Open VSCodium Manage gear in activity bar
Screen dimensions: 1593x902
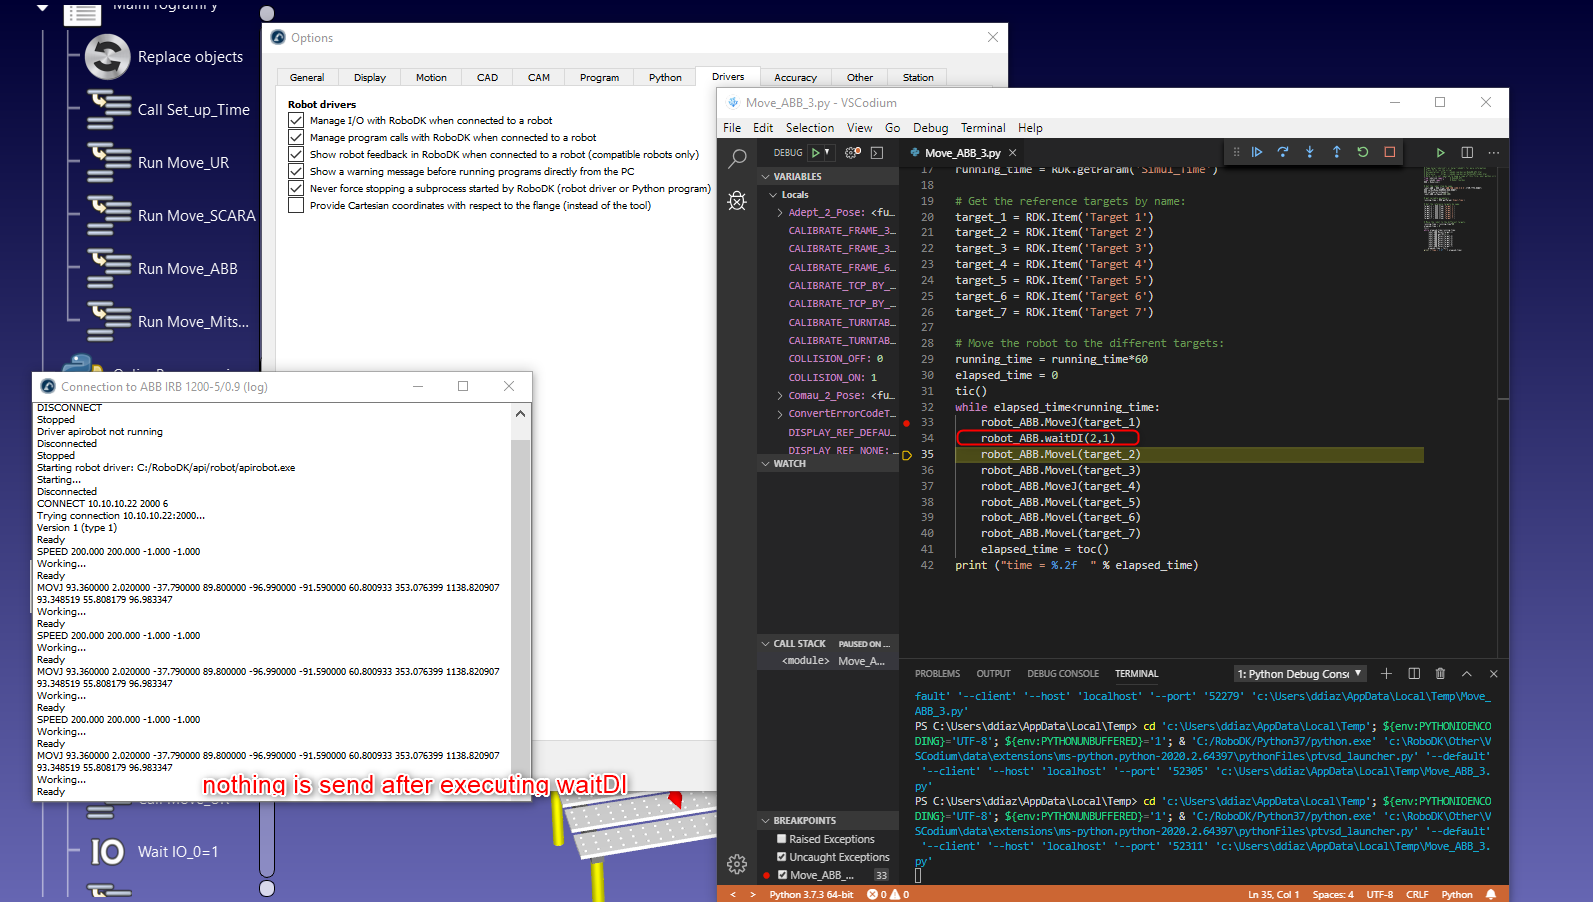pyautogui.click(x=737, y=864)
